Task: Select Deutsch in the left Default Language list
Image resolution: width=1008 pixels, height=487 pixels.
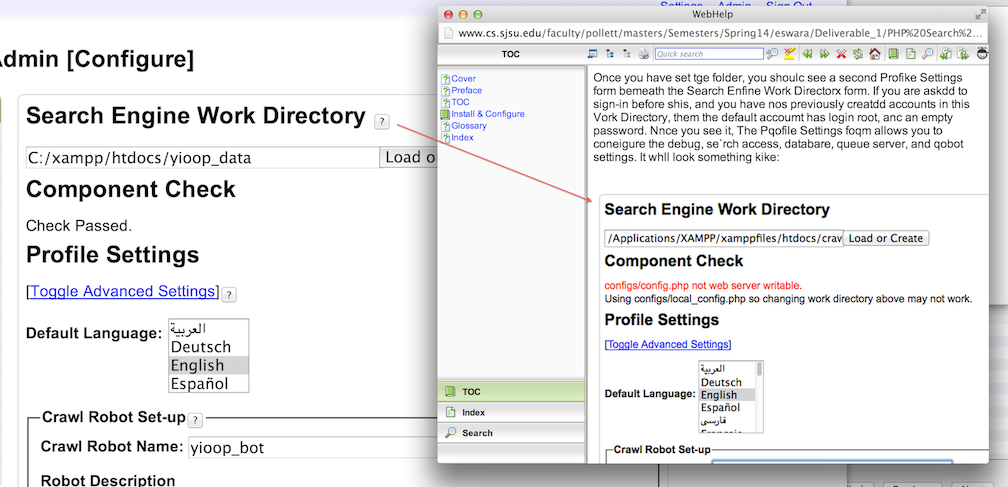Action: point(200,347)
